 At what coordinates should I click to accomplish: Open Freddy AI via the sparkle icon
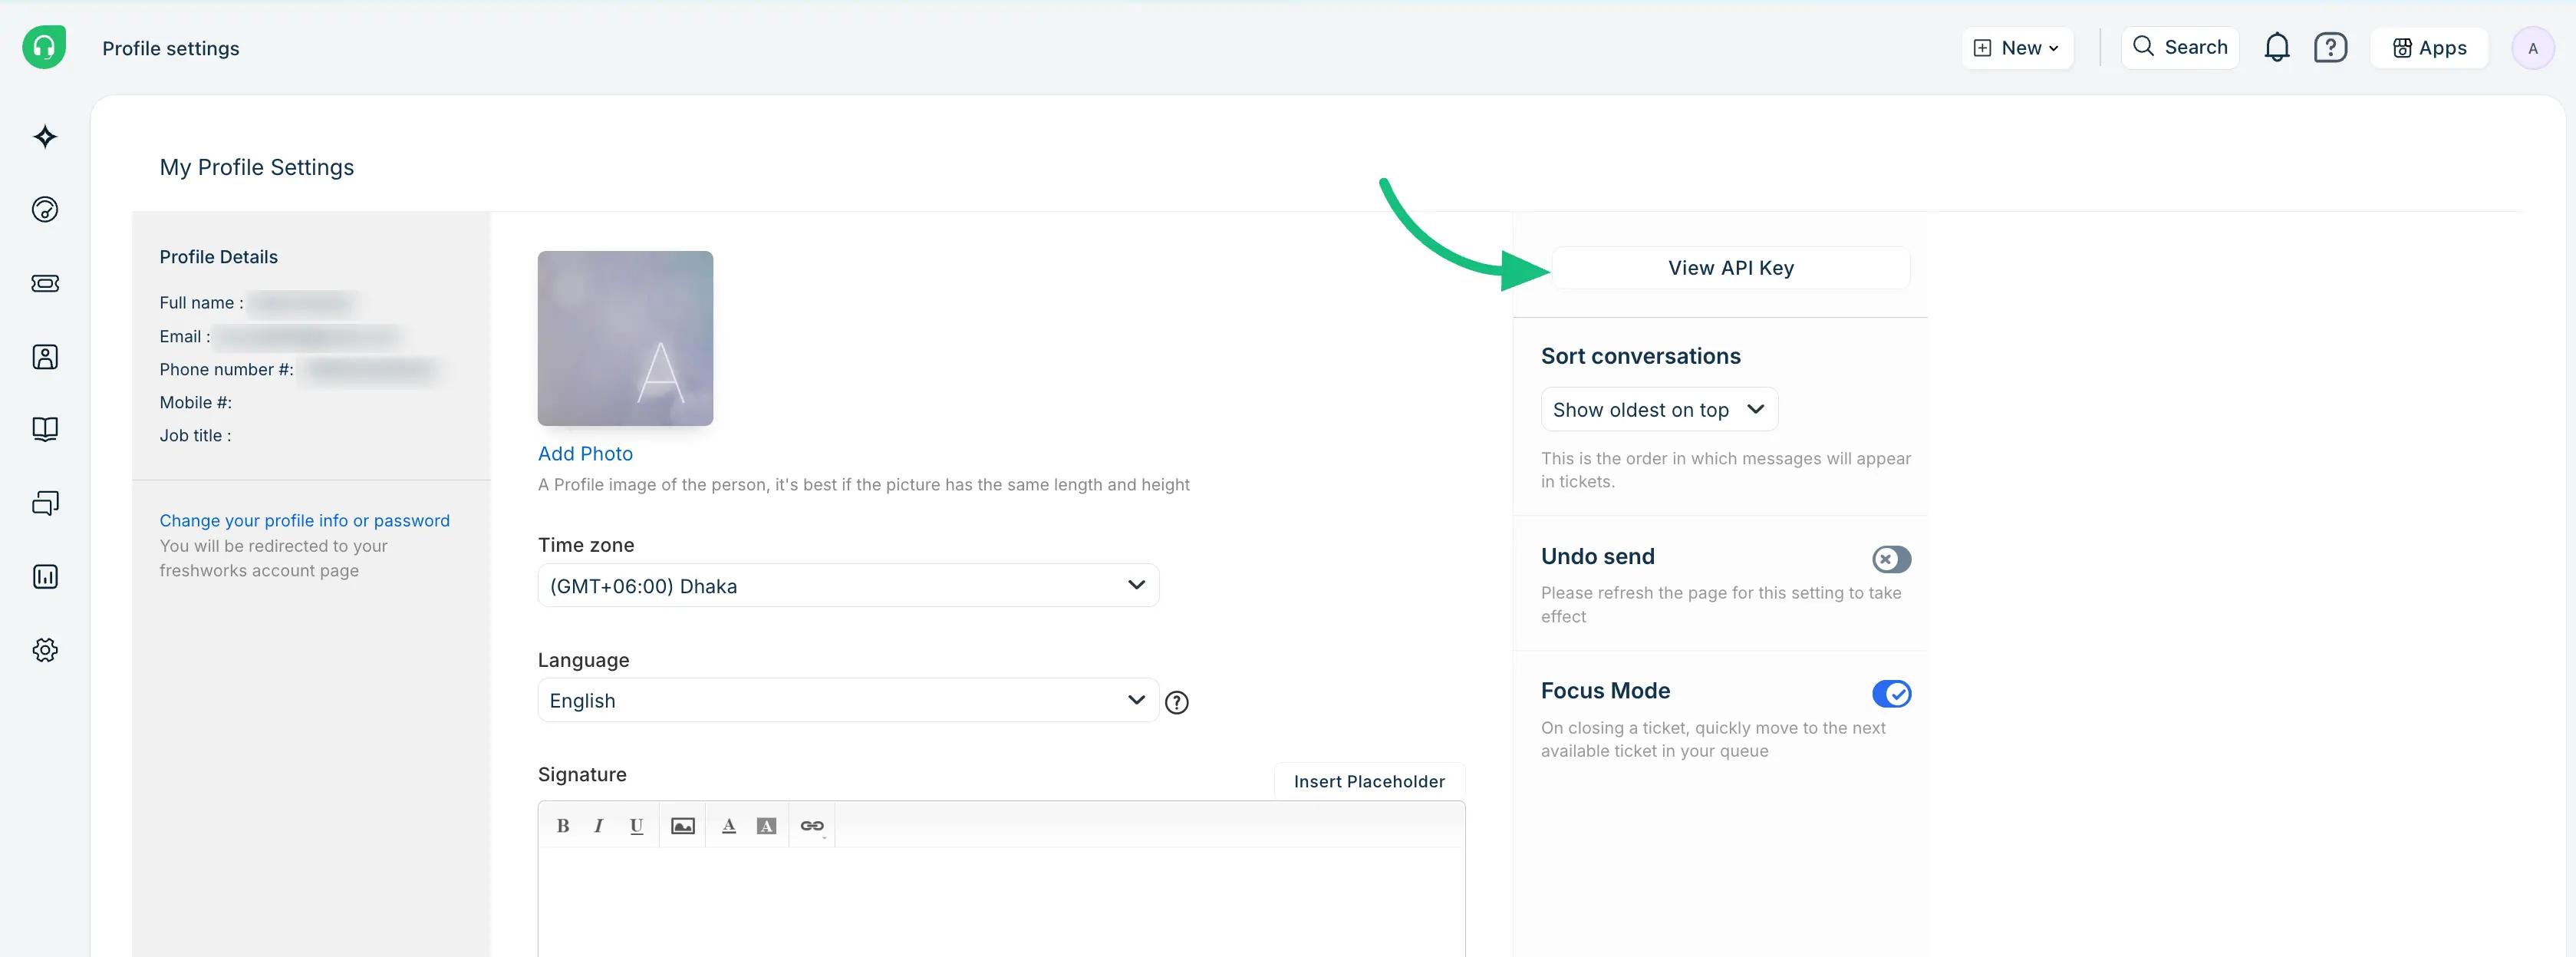tap(45, 137)
